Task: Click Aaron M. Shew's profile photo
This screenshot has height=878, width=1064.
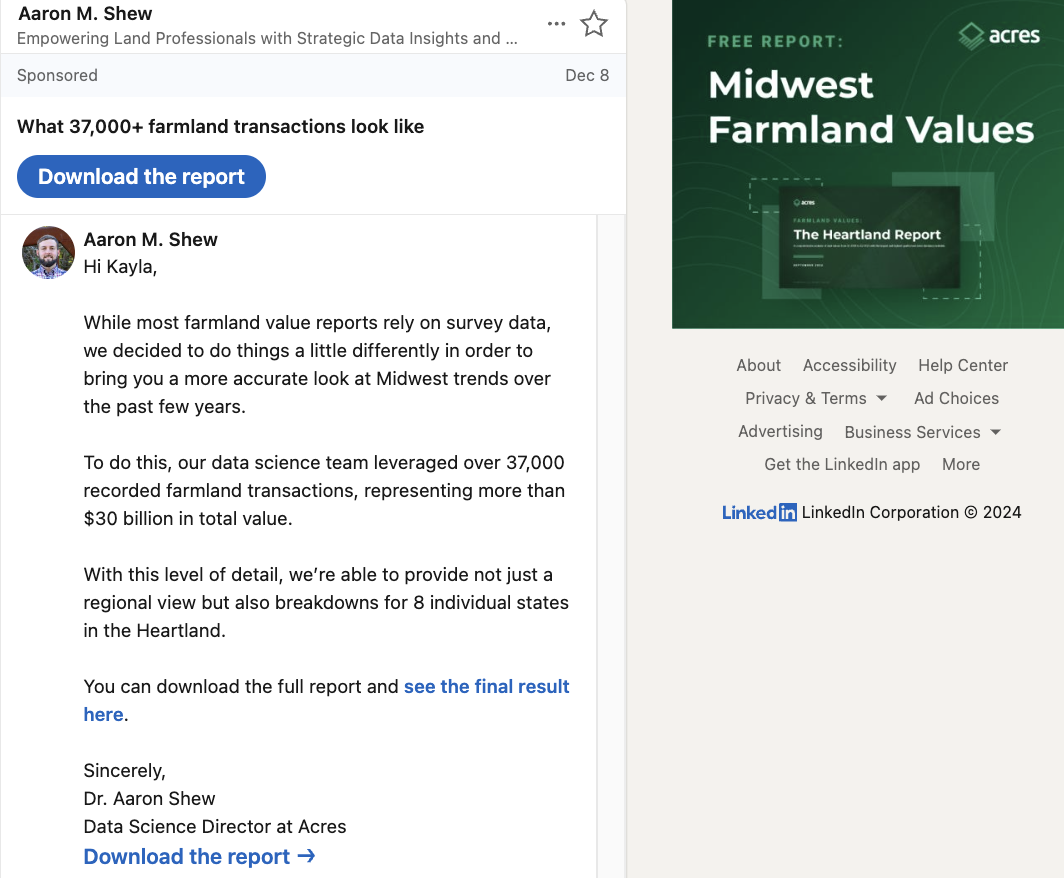Action: coord(49,252)
